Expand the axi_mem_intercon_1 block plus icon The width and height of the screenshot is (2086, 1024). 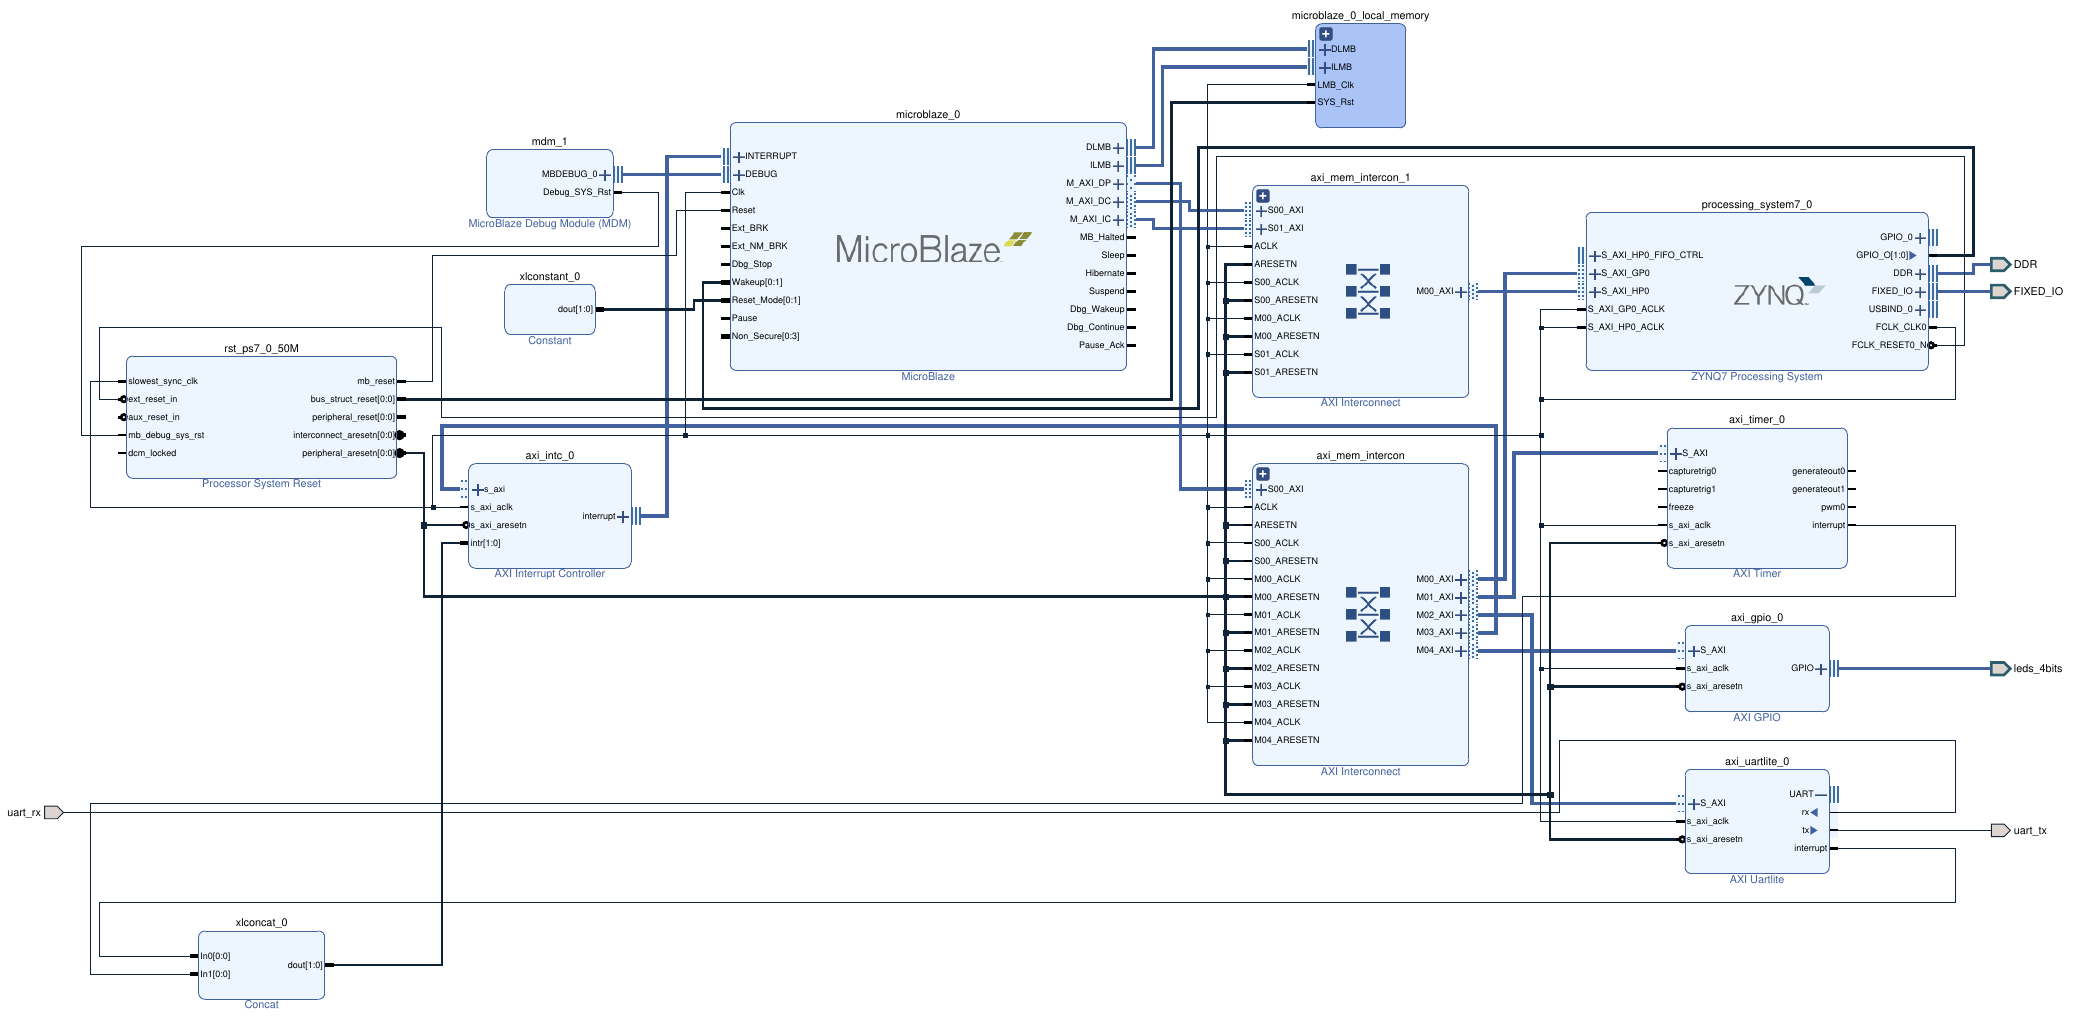click(1263, 196)
